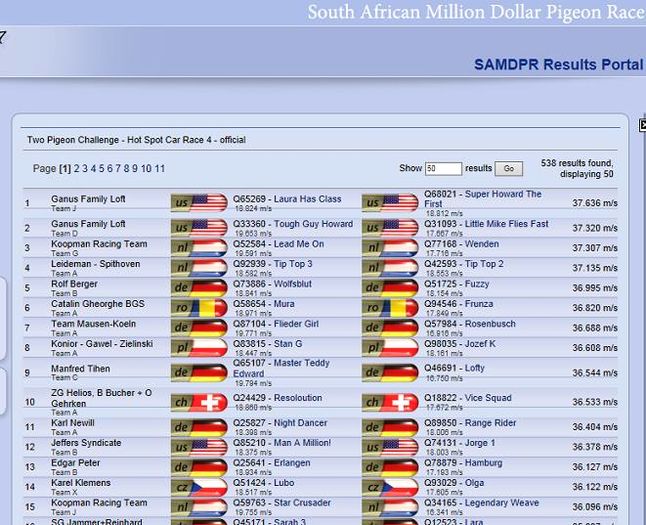Click German flag beside Wolfsblut
The image size is (646, 525).
coord(199,288)
